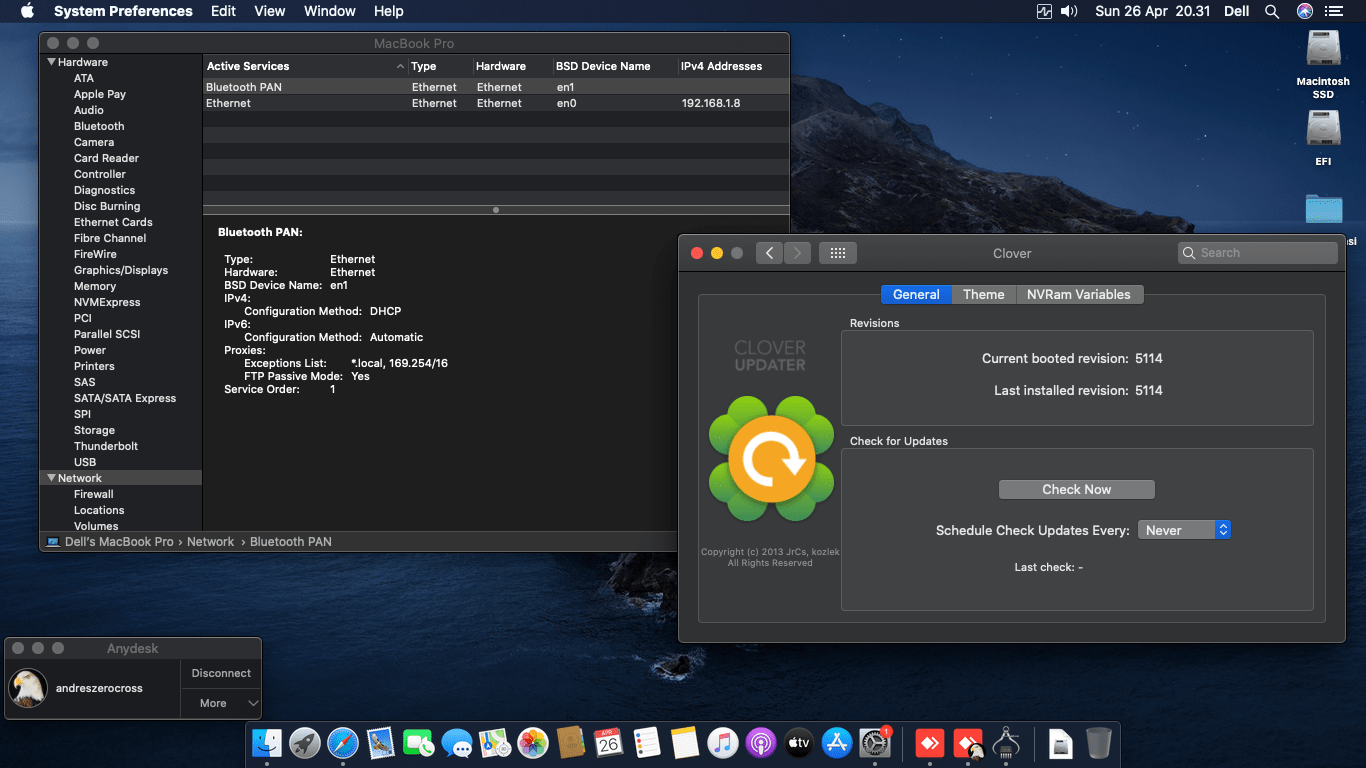Open Messages from the Dock
Screen dimensions: 1366x768
pyautogui.click(x=457, y=743)
